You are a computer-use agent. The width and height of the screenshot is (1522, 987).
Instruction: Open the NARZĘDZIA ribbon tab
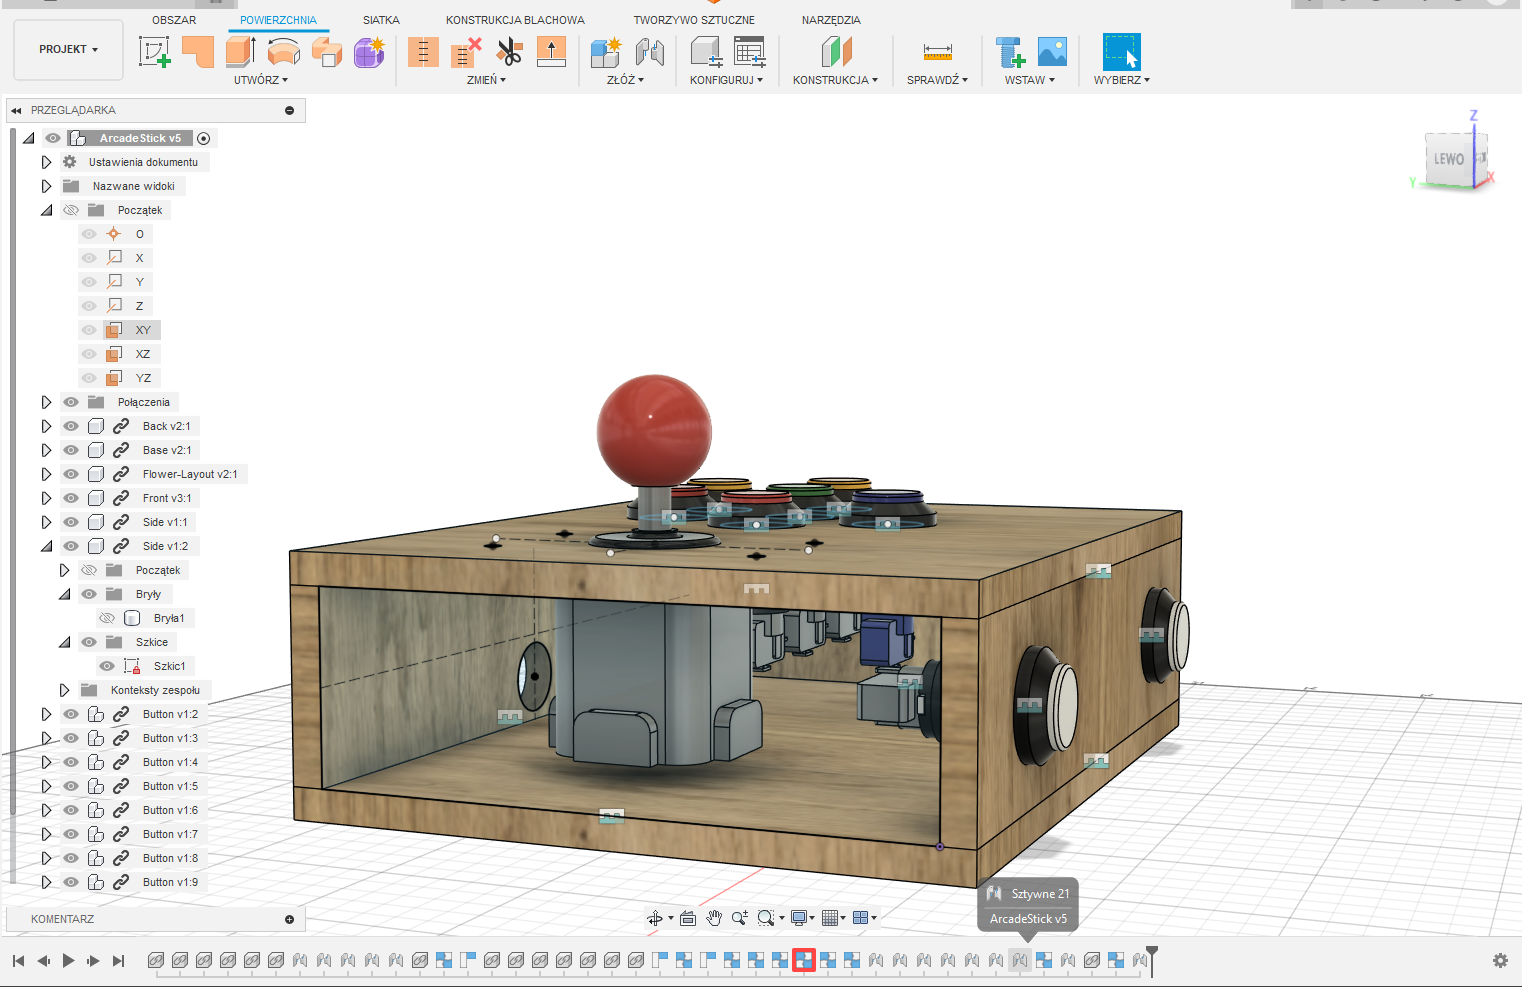coord(831,19)
